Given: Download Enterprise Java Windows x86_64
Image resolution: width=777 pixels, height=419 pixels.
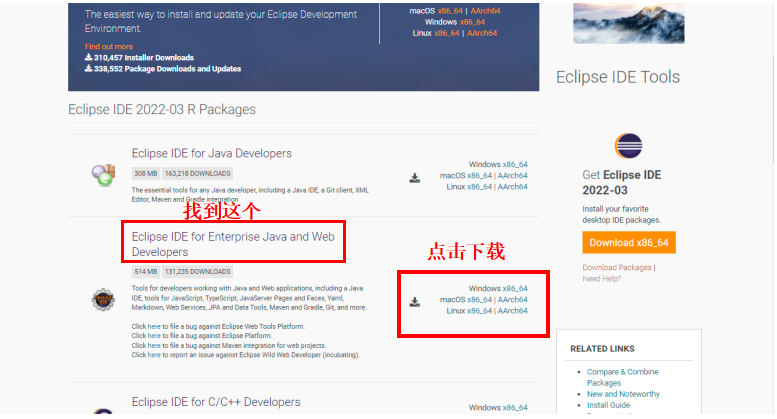Looking at the screenshot, I should click(x=515, y=288).
